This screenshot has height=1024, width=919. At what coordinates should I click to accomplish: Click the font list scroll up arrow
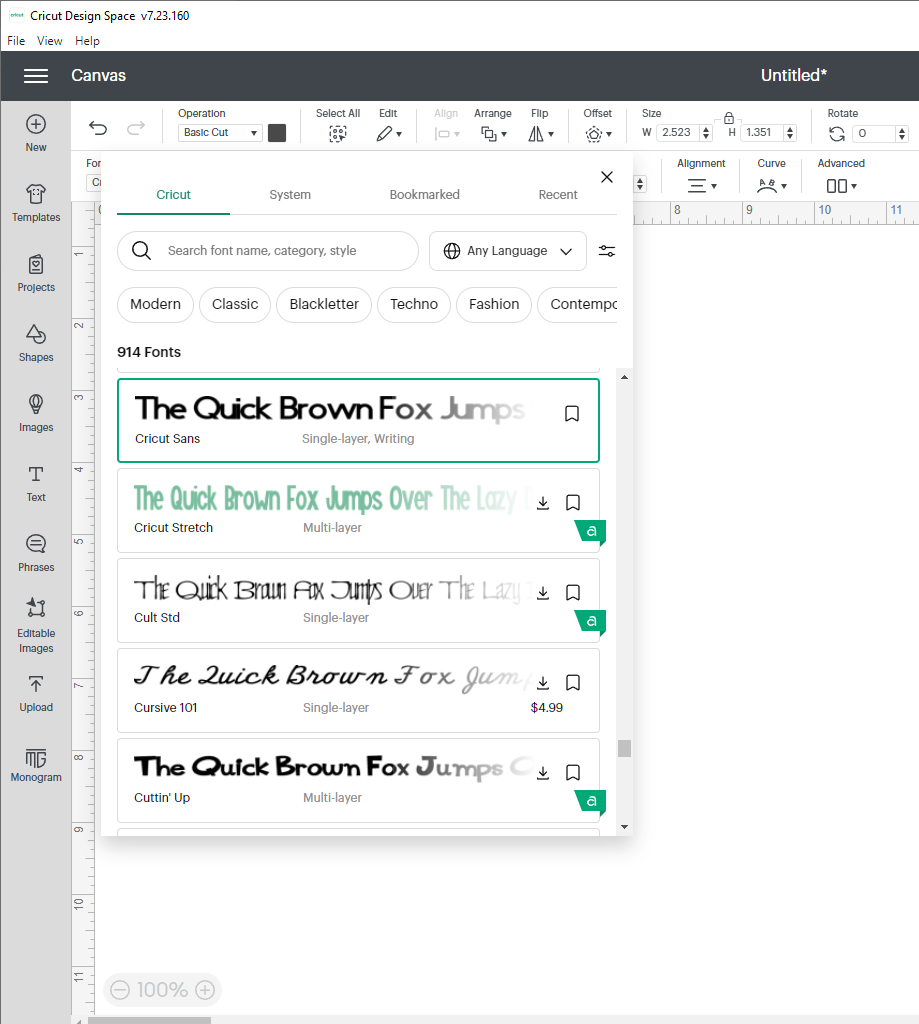pos(624,377)
